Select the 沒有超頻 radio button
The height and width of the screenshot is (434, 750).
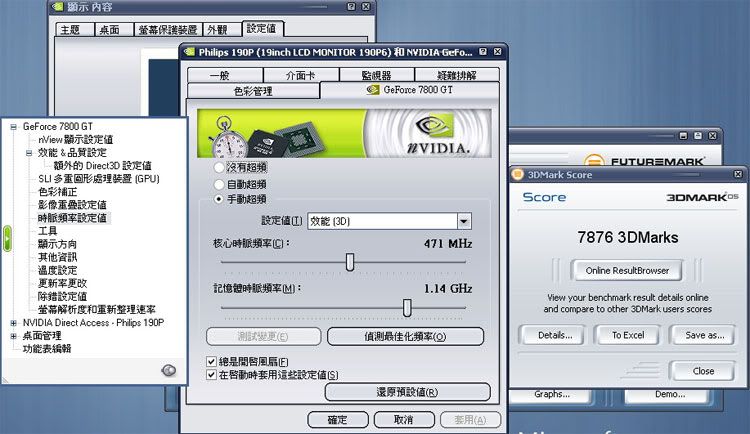tap(220, 169)
